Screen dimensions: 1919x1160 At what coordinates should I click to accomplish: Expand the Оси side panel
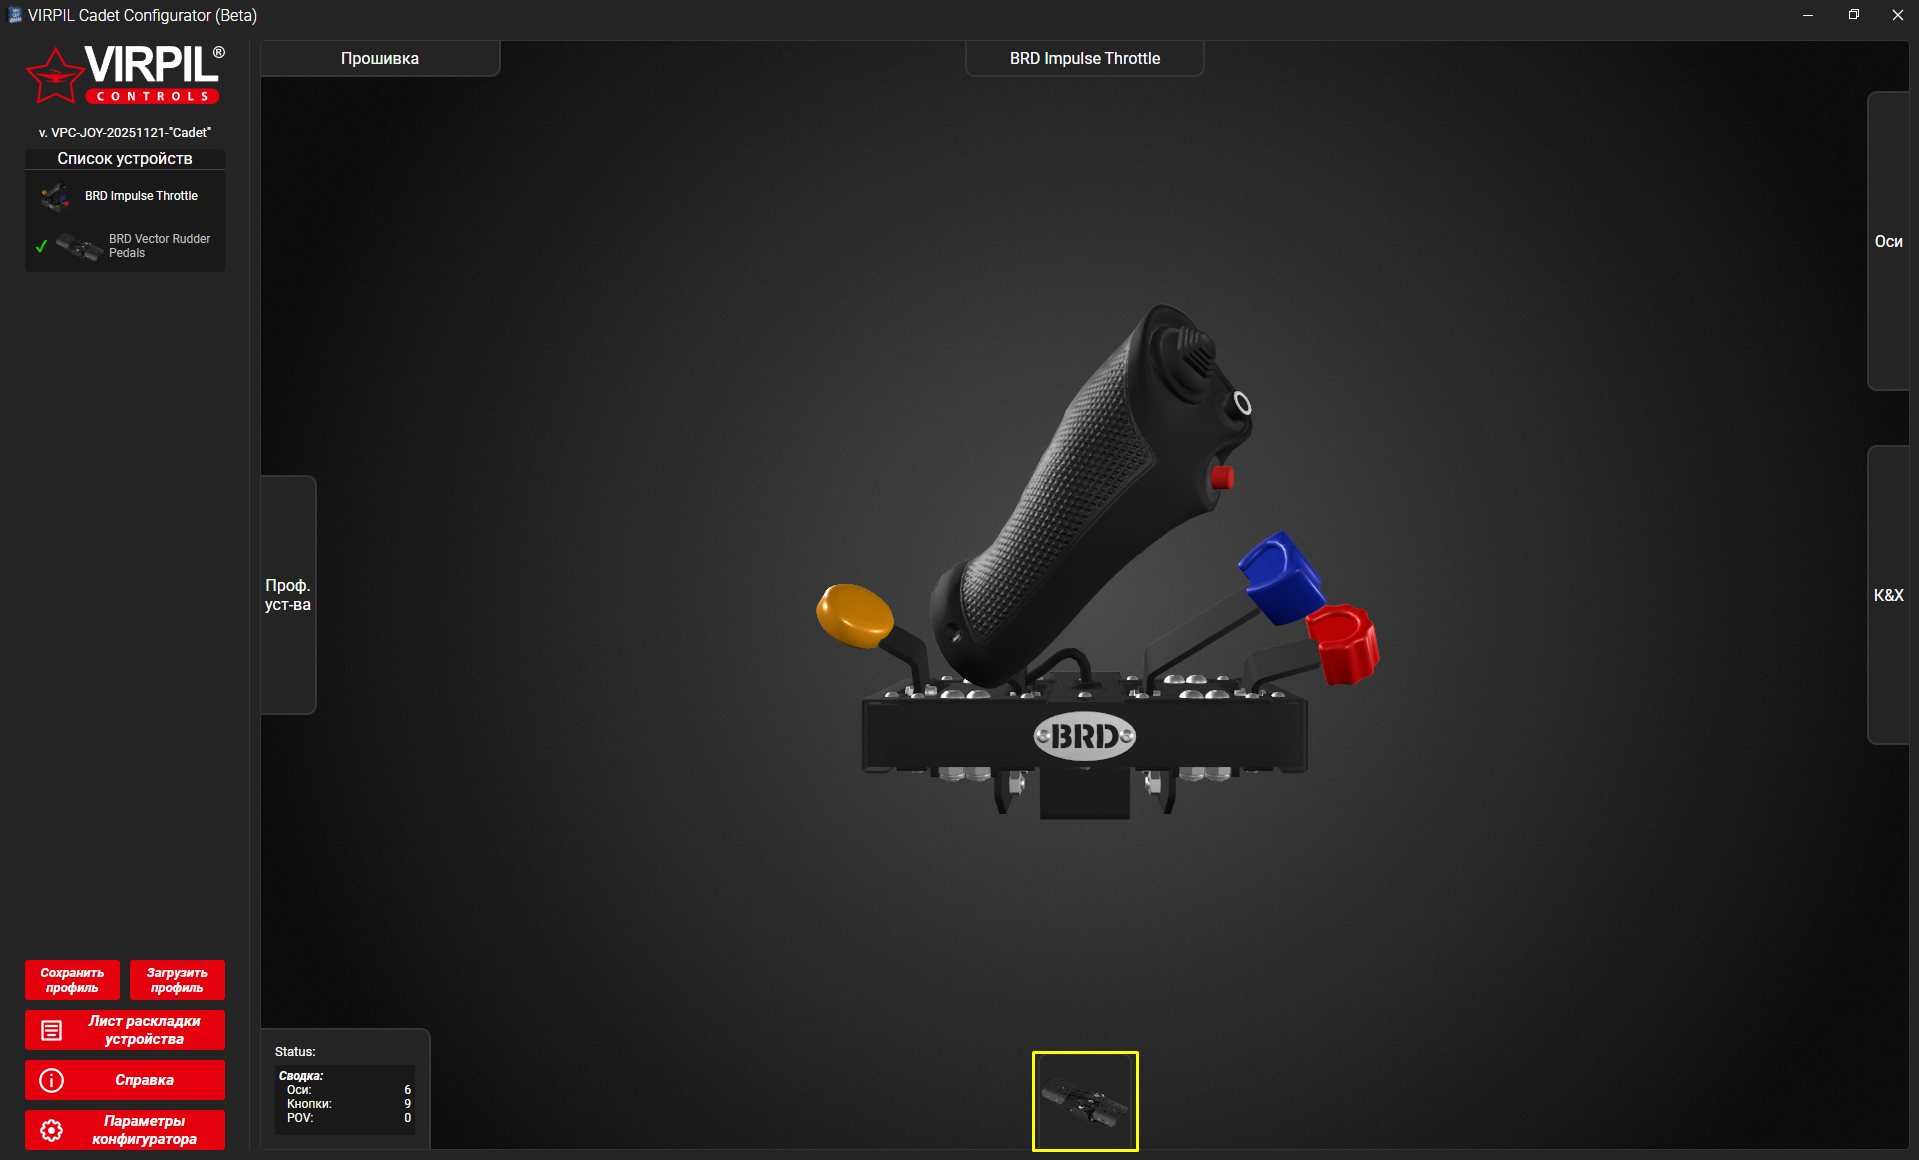[1888, 241]
